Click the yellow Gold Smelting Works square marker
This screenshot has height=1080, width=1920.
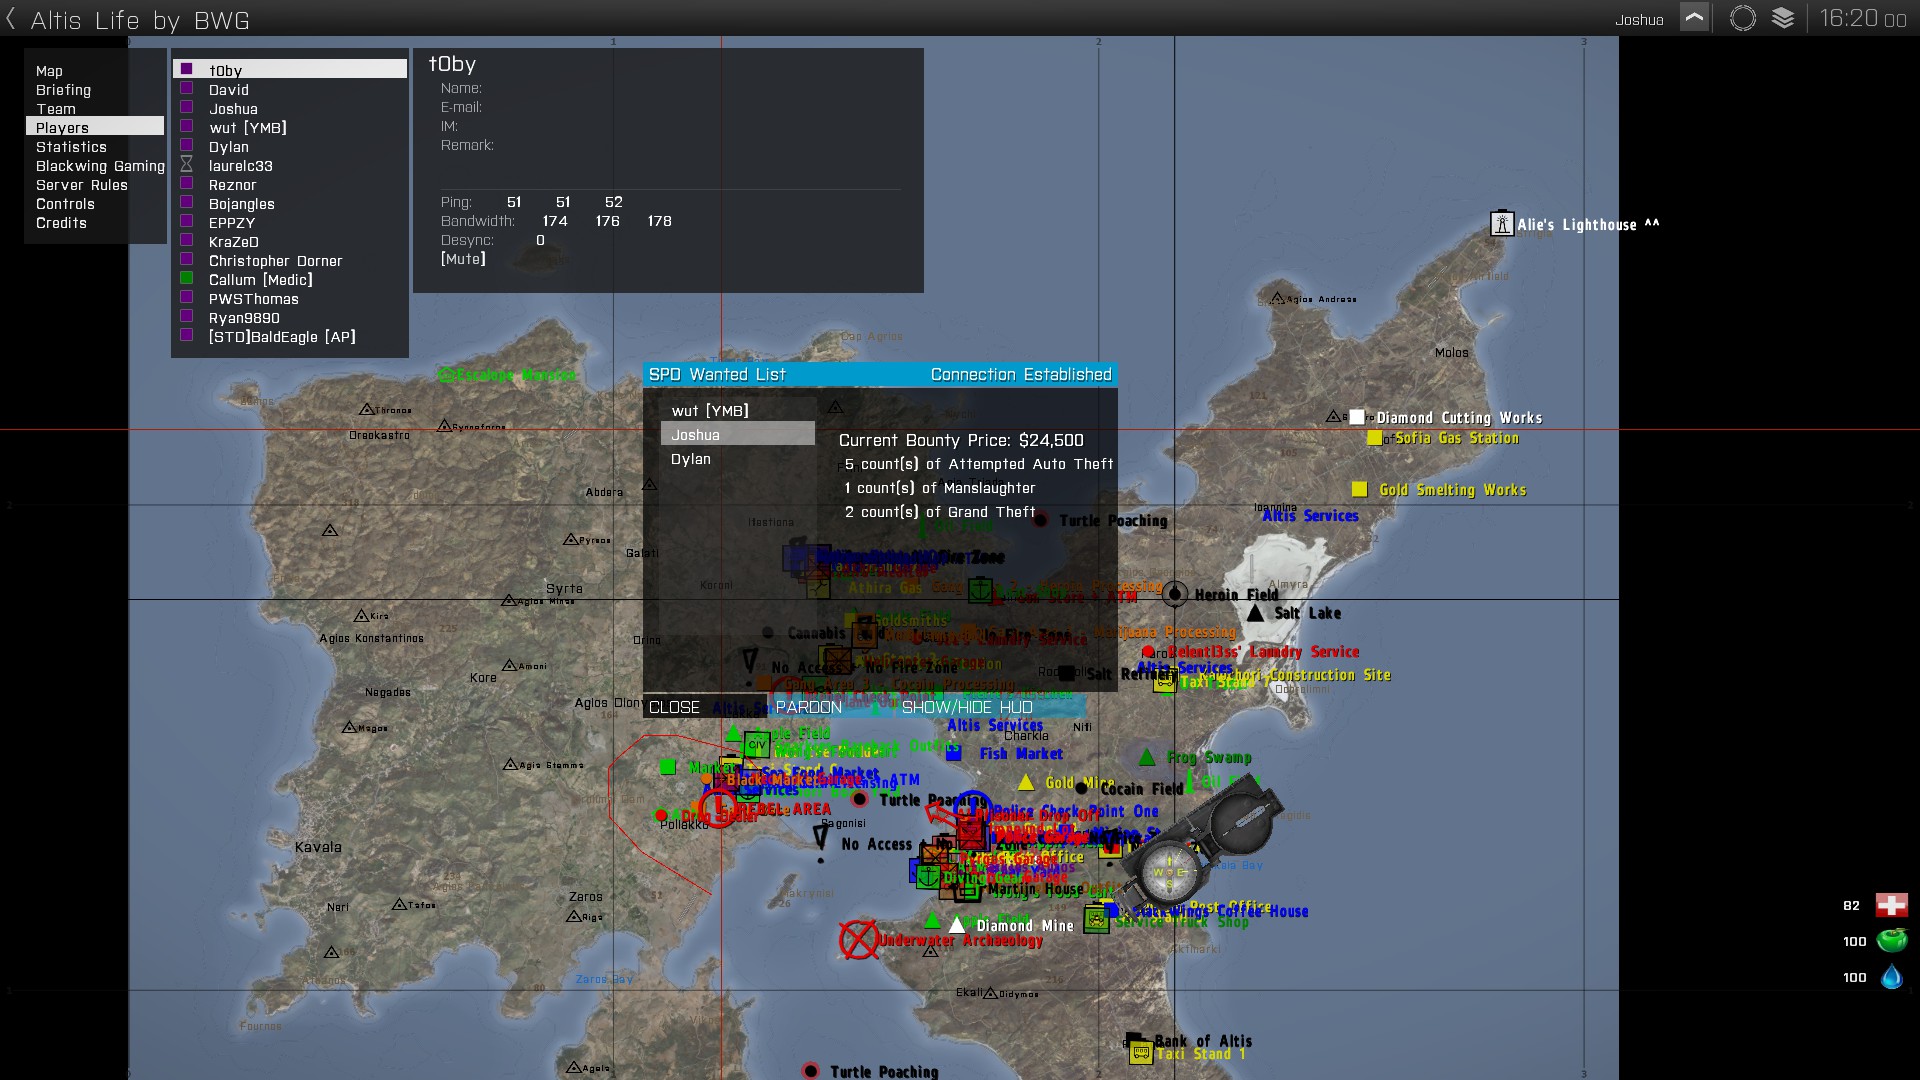point(1359,489)
